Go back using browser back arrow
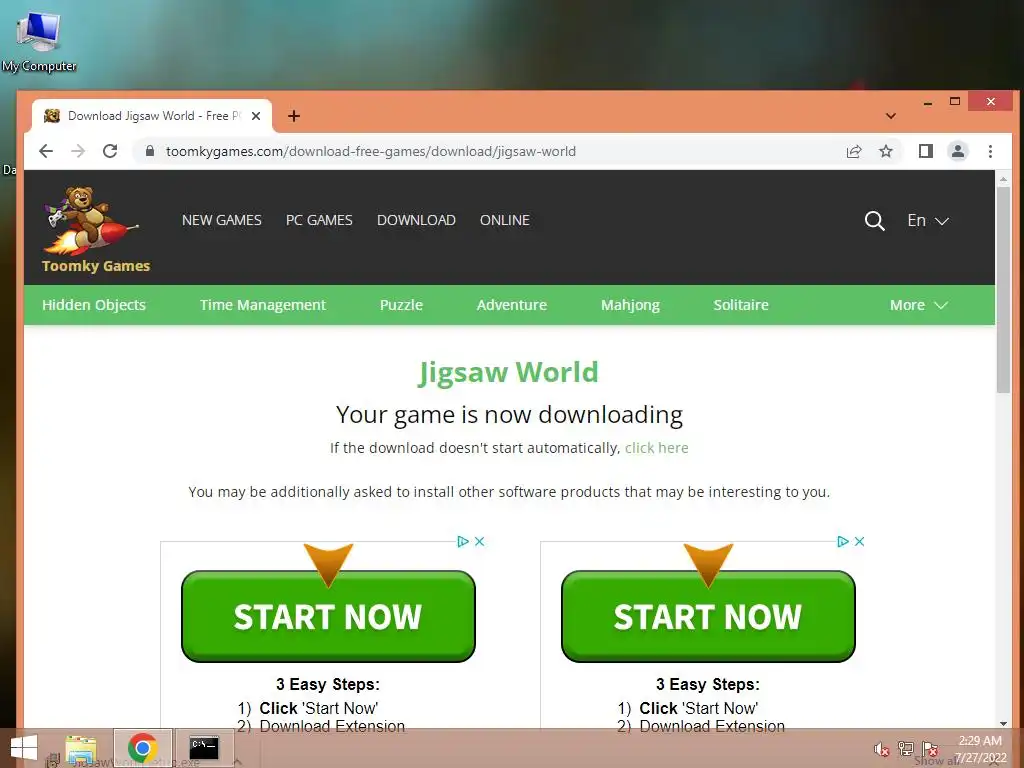Viewport: 1024px width, 768px height. click(46, 152)
